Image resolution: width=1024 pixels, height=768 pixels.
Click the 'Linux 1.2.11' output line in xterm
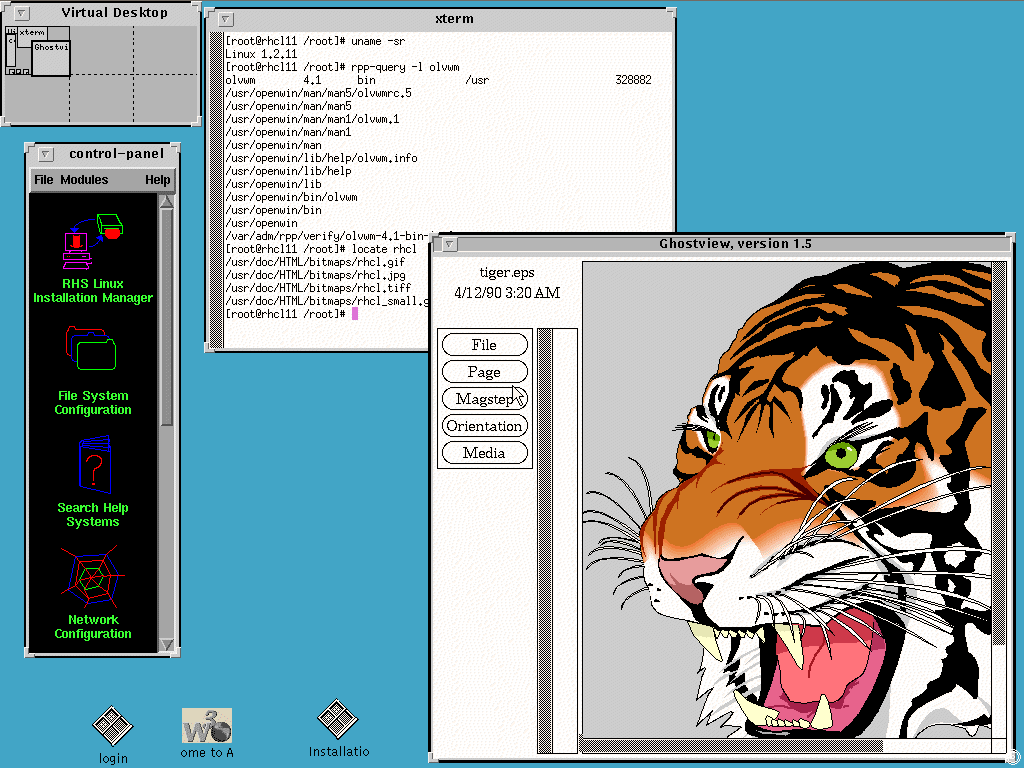261,54
